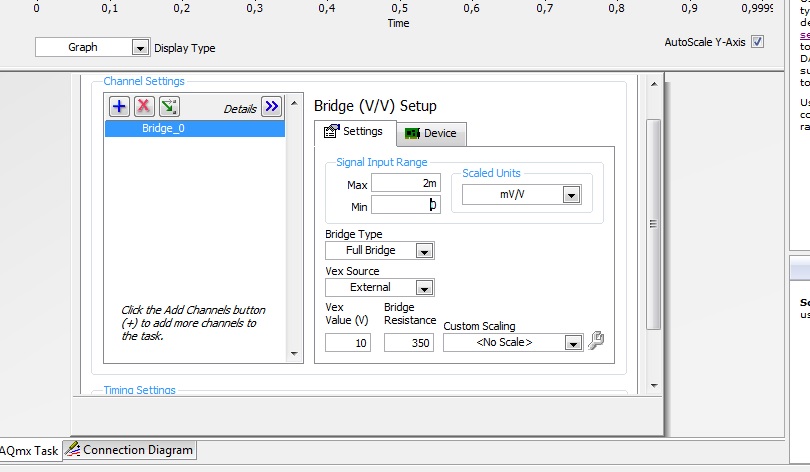Select the DAQmx Task tab

30,450
